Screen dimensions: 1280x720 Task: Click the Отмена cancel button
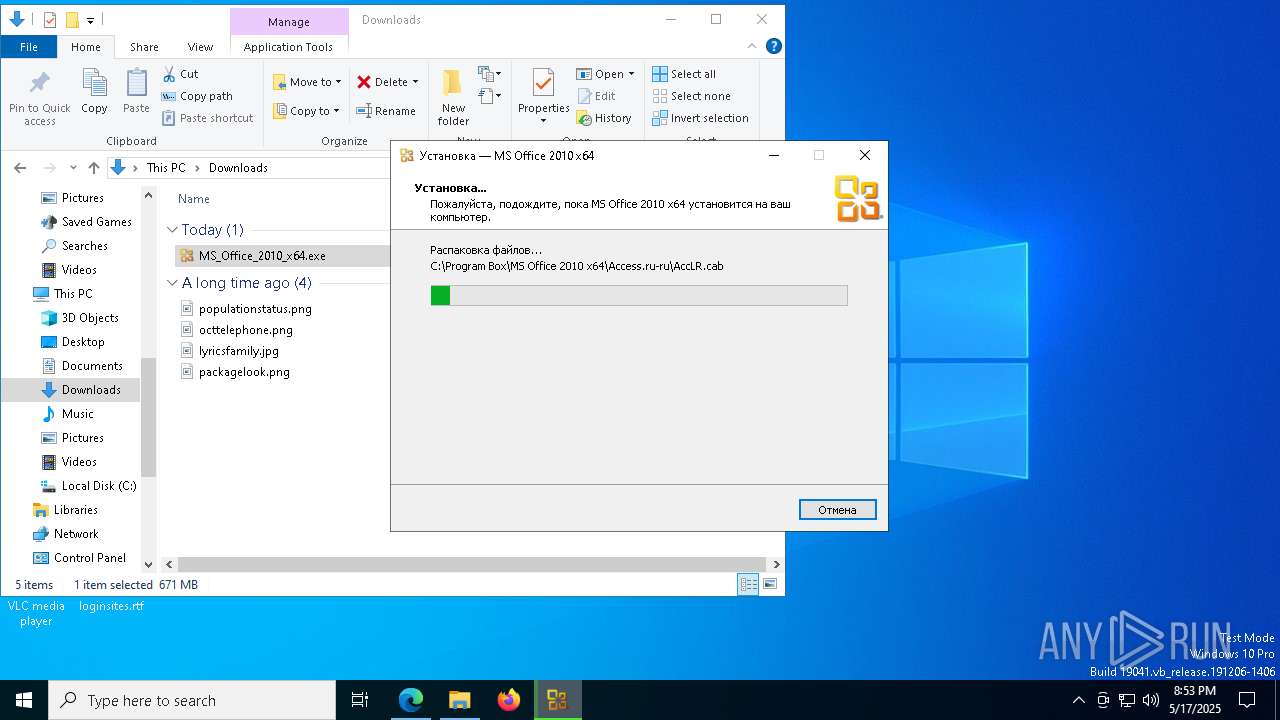838,510
